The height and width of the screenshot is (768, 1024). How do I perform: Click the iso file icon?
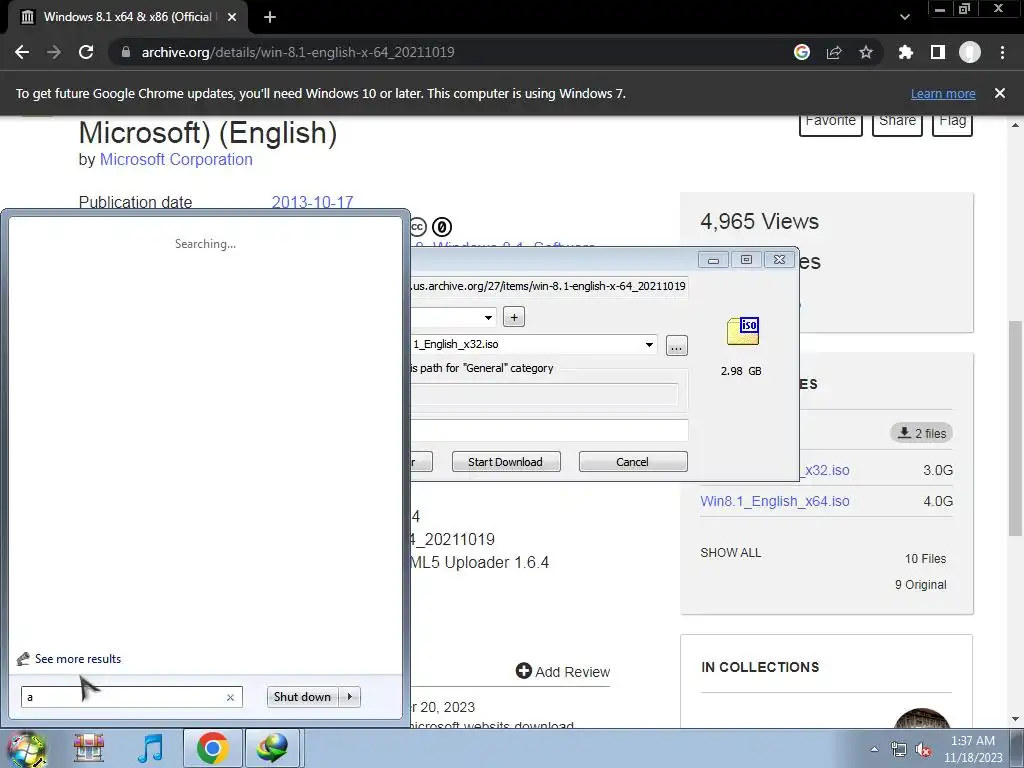click(743, 331)
